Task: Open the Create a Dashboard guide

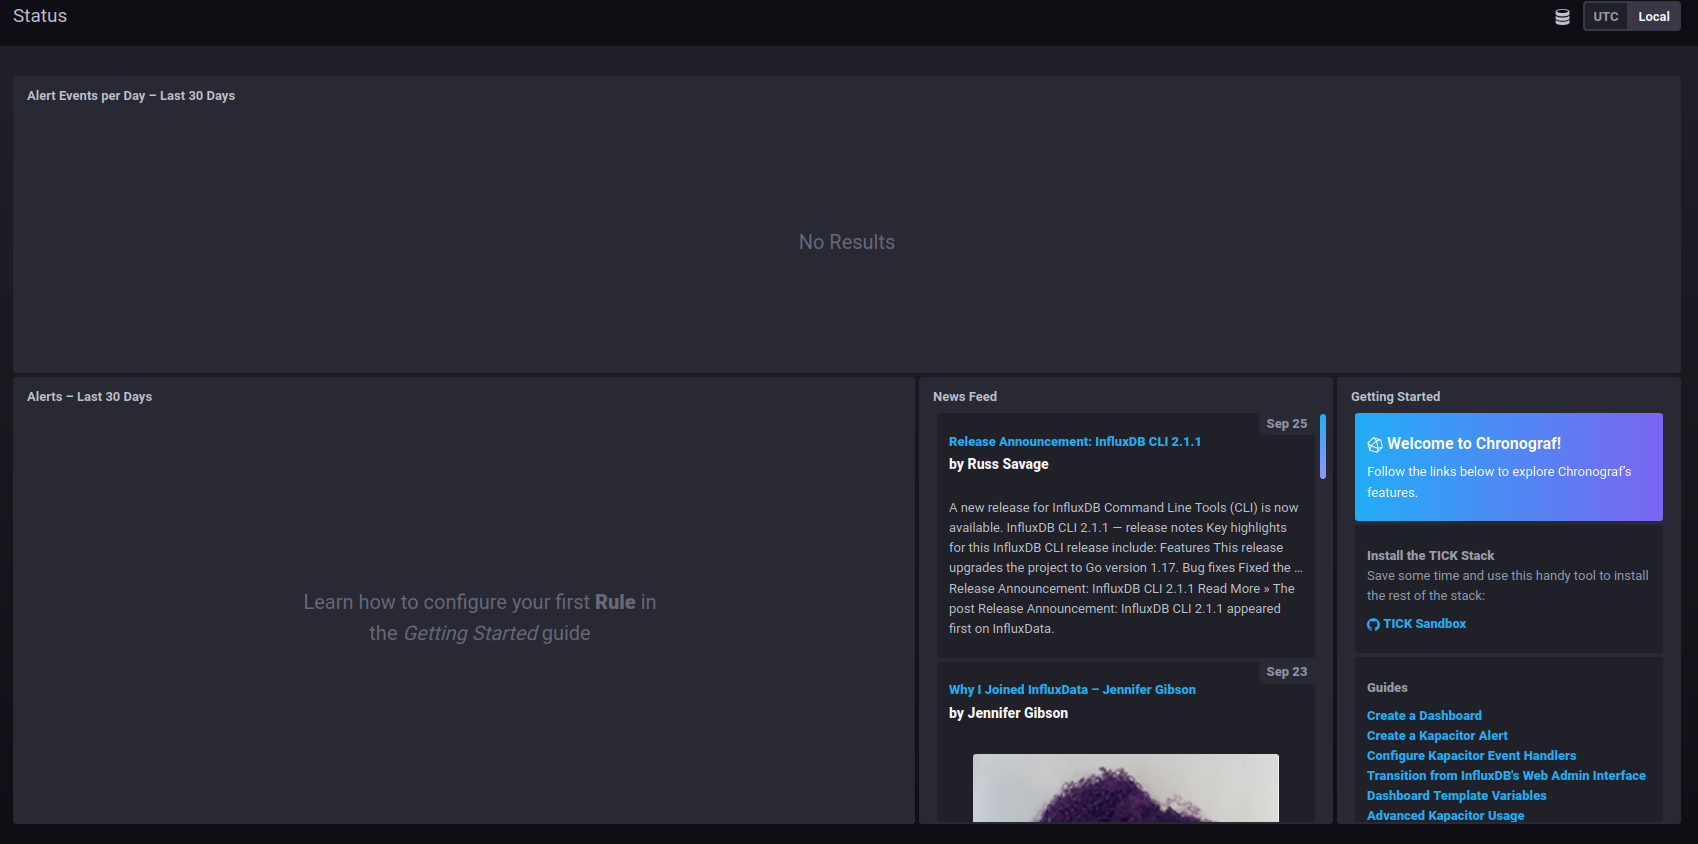Action: coord(1424,715)
